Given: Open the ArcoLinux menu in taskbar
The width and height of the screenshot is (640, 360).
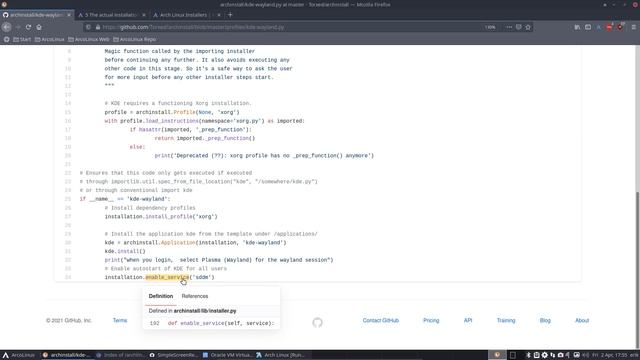Looking at the screenshot, I should 19,355.
